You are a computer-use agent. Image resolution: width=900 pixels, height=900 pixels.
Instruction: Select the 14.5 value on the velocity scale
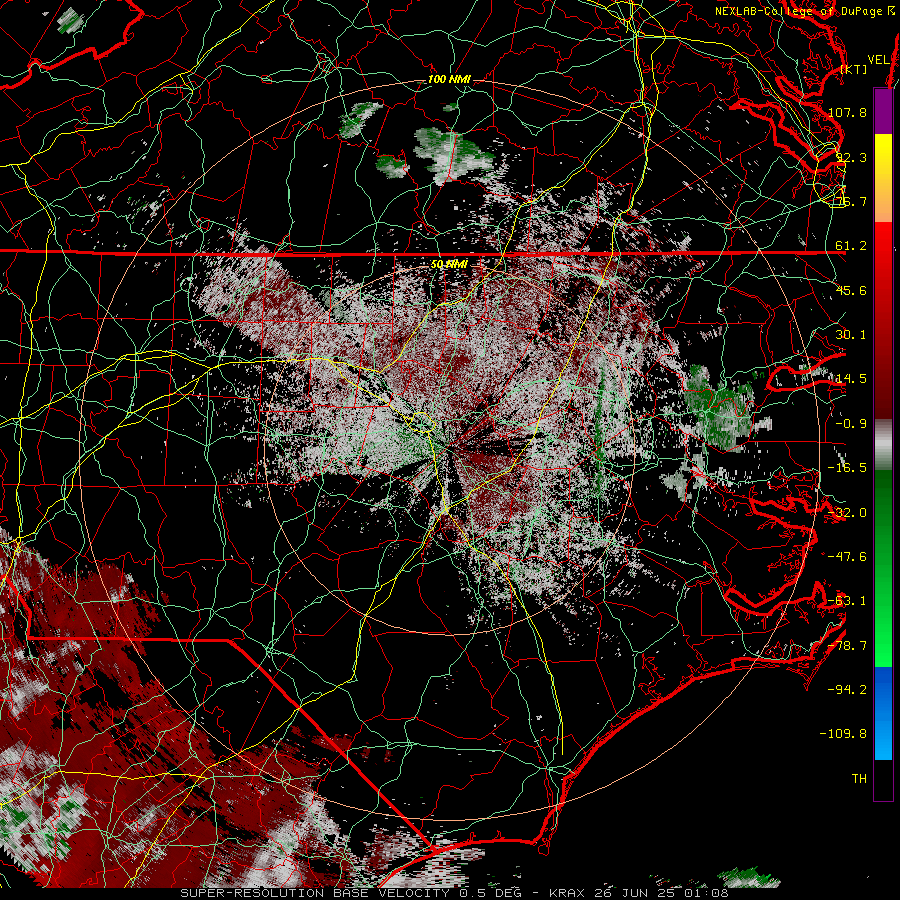click(x=851, y=379)
